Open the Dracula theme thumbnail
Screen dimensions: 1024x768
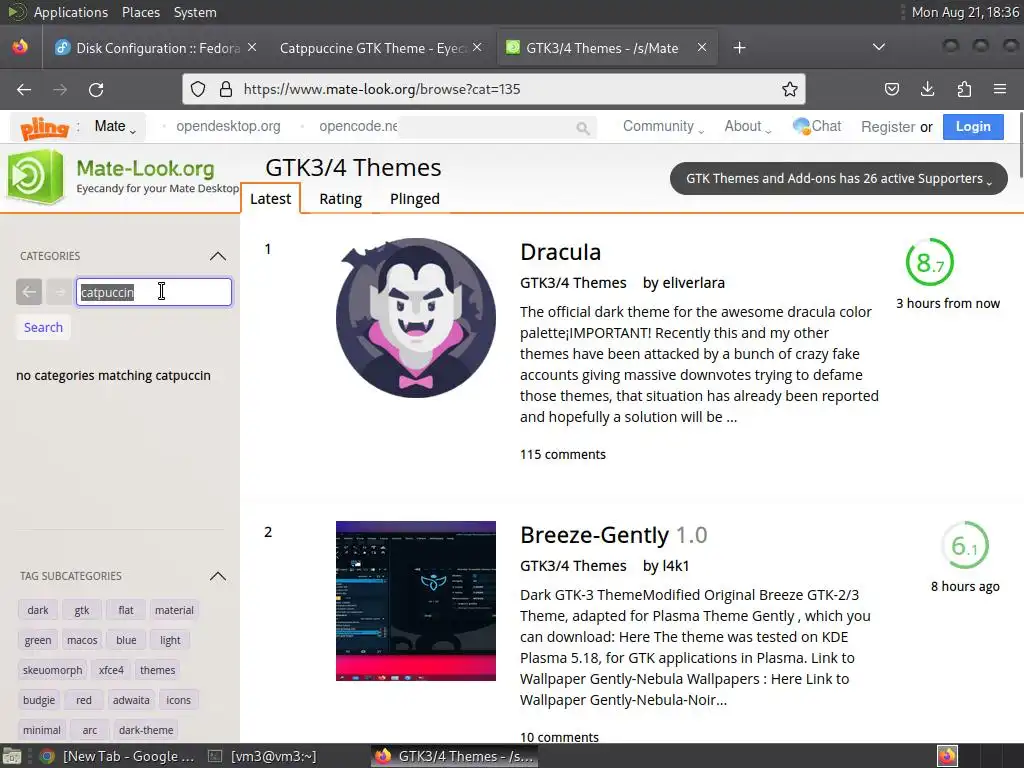coord(415,318)
